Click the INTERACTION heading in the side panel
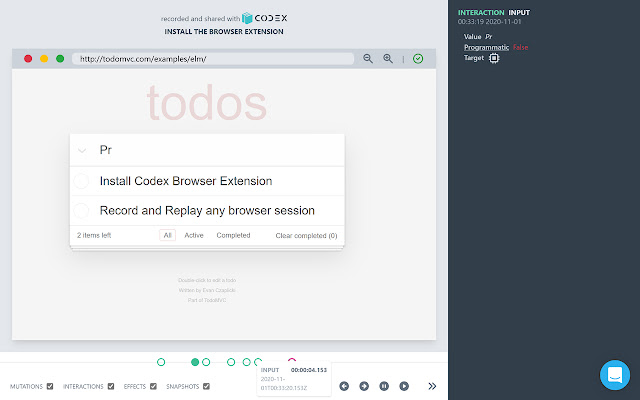The height and width of the screenshot is (400, 640). tap(481, 13)
